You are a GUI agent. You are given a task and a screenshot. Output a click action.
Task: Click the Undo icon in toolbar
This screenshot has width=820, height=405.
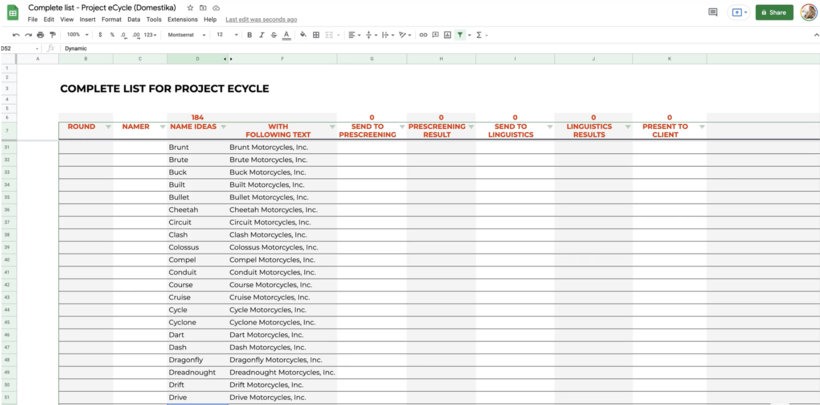16,35
